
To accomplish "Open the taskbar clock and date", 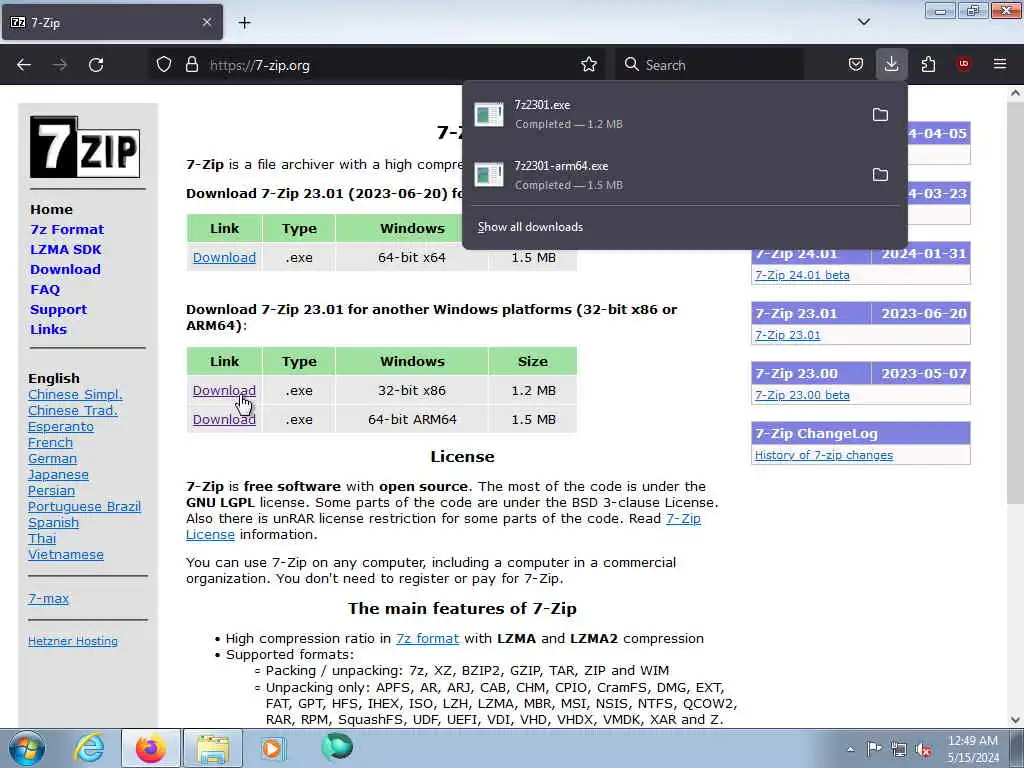I will (x=973, y=749).
